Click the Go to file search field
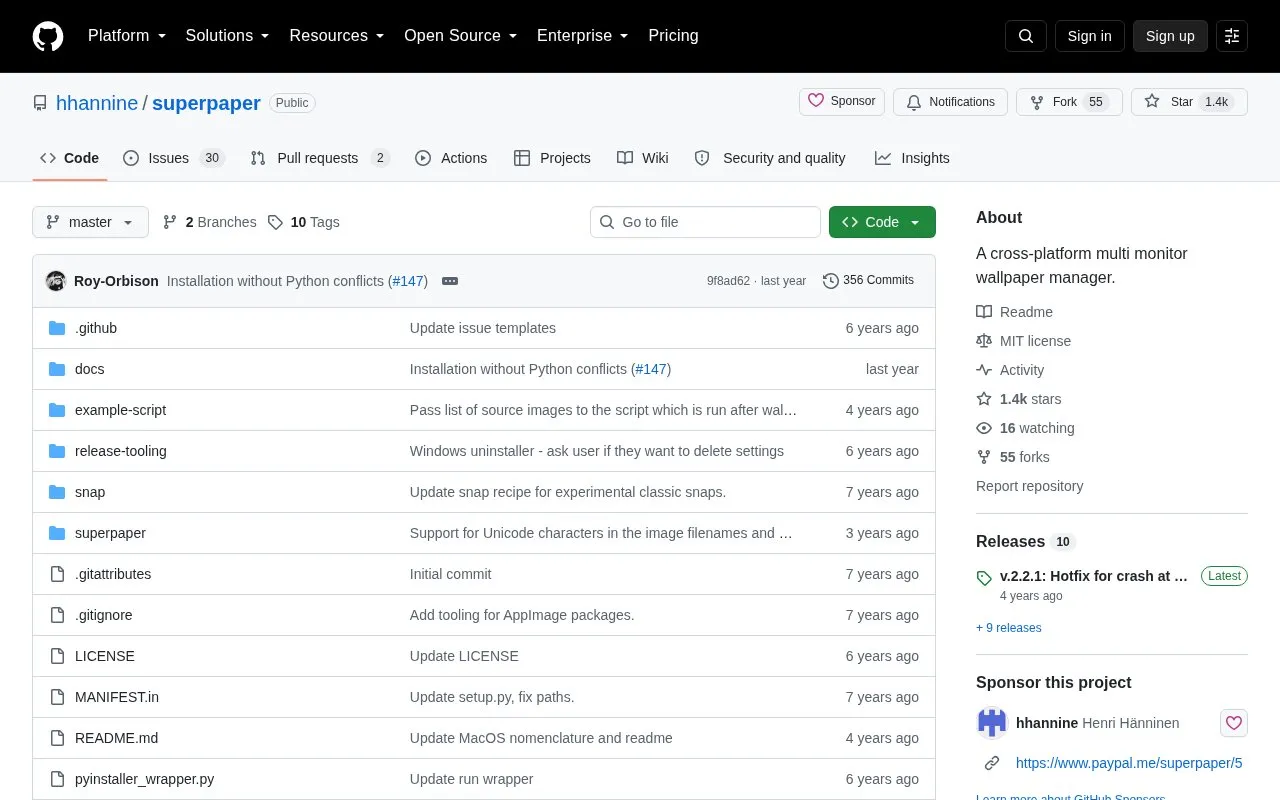The width and height of the screenshot is (1280, 800). [x=705, y=222]
